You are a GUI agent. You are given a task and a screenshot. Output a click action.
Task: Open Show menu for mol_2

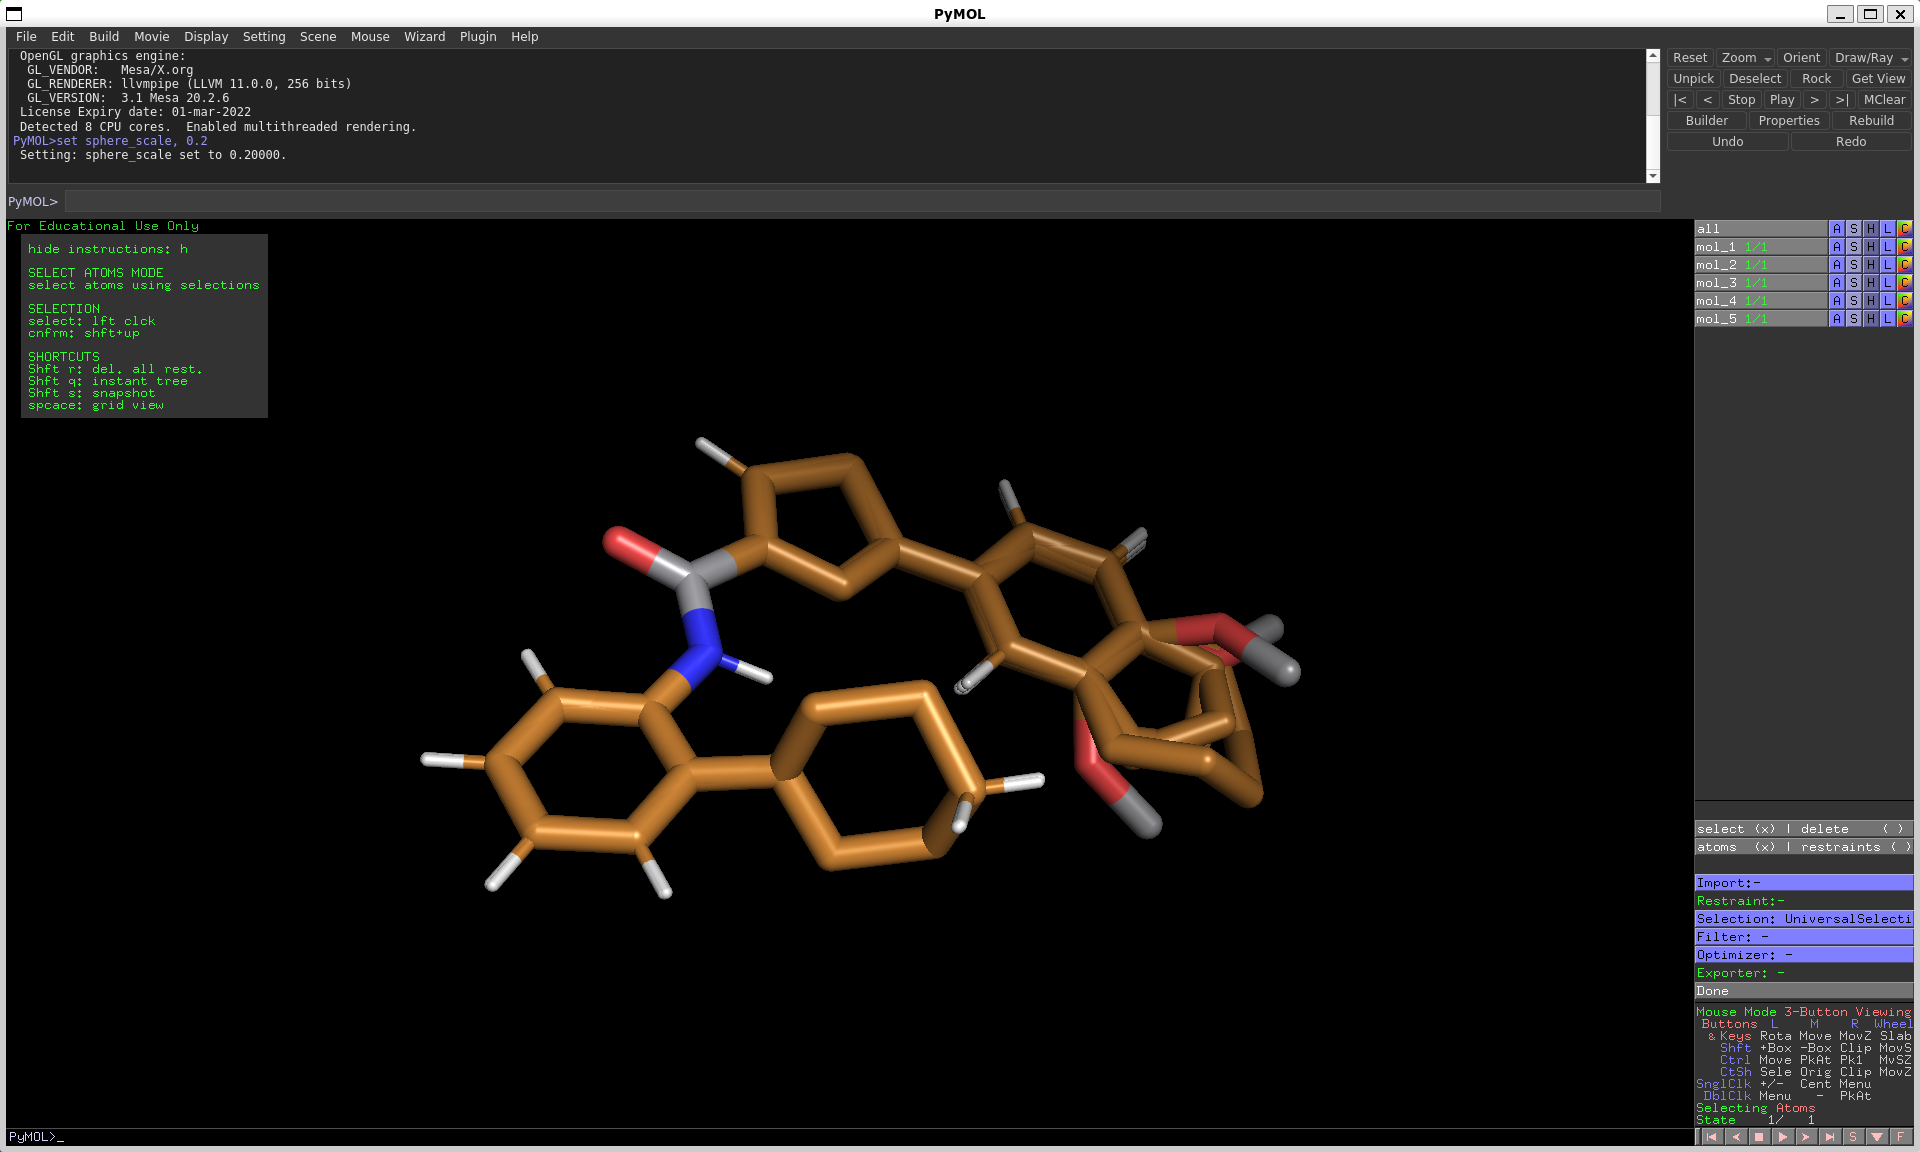click(x=1853, y=265)
